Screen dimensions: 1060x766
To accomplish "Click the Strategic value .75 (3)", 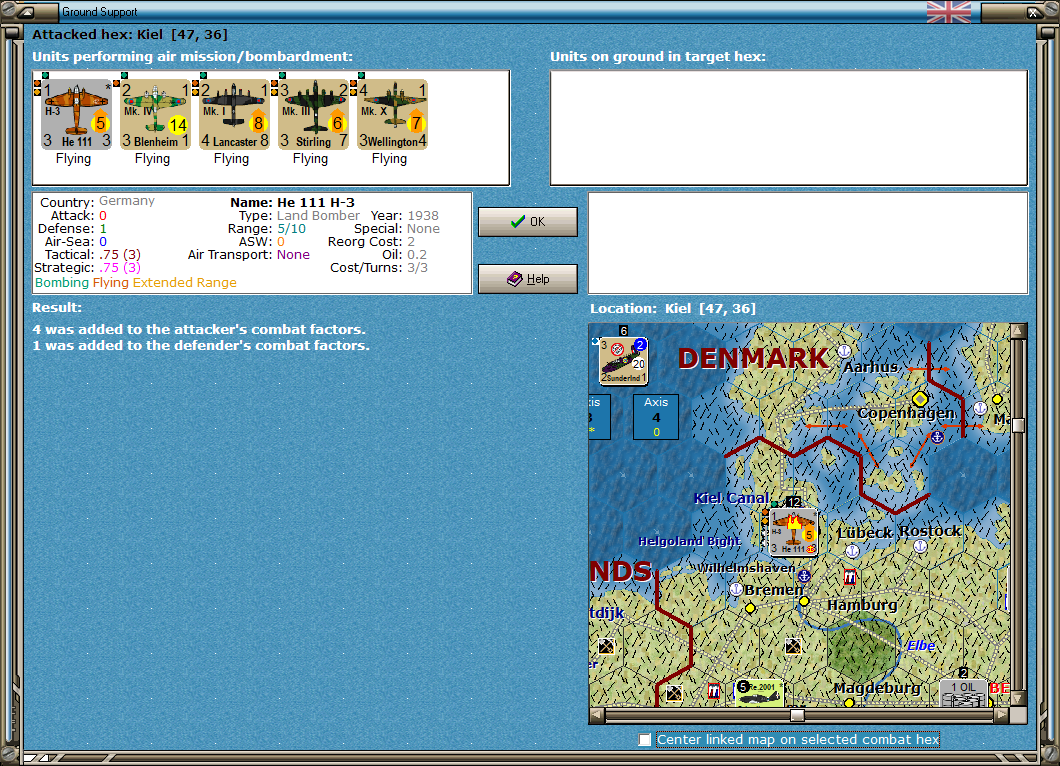I will tap(120, 268).
